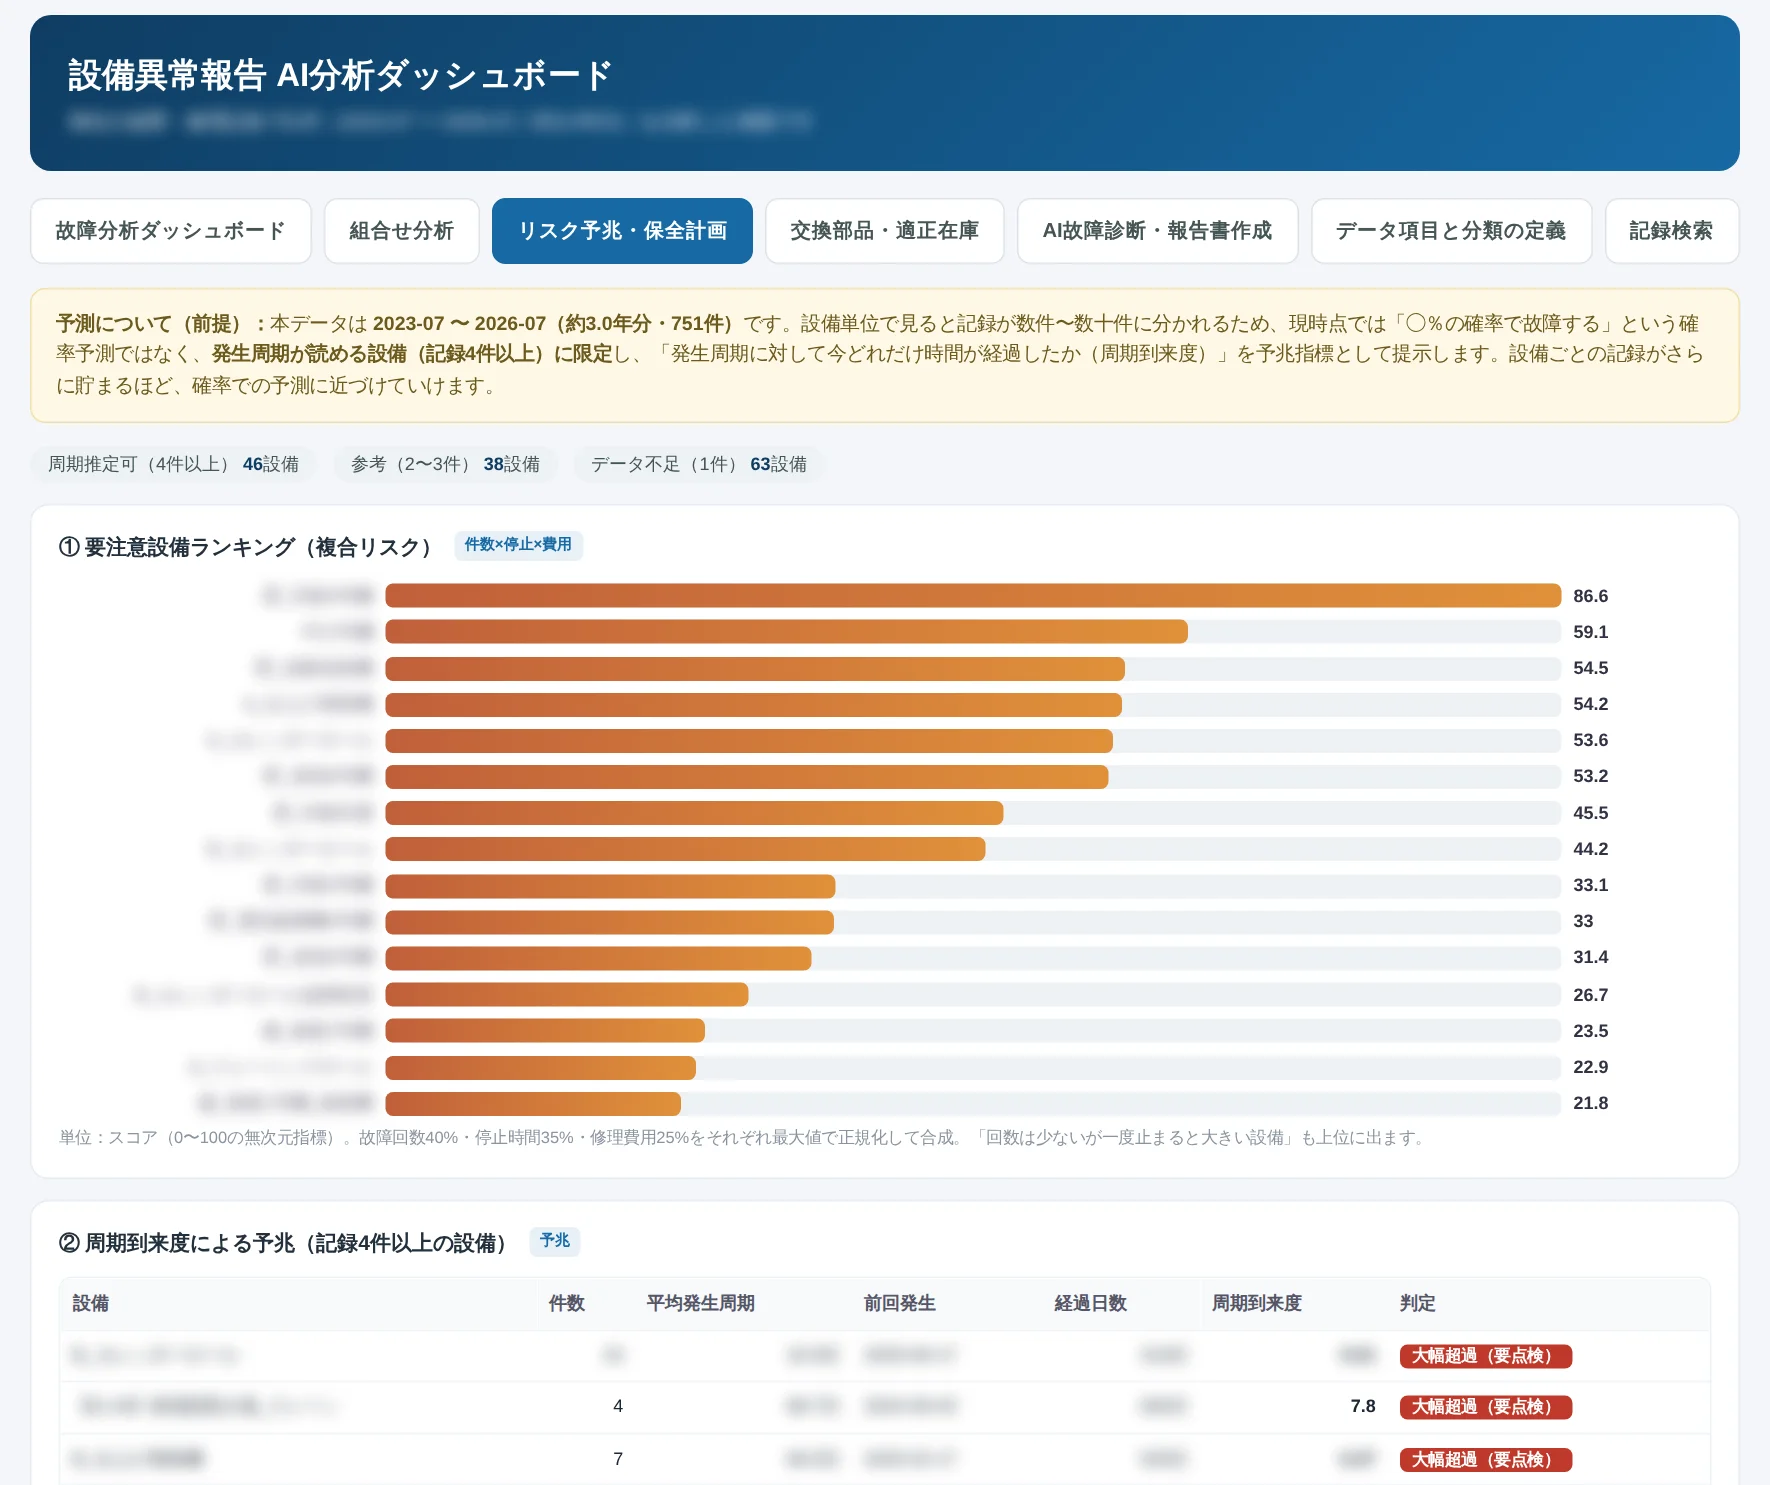Go to AI故障診断・報告書作成 tab
Viewport: 1770px width, 1485px height.
(x=1158, y=231)
